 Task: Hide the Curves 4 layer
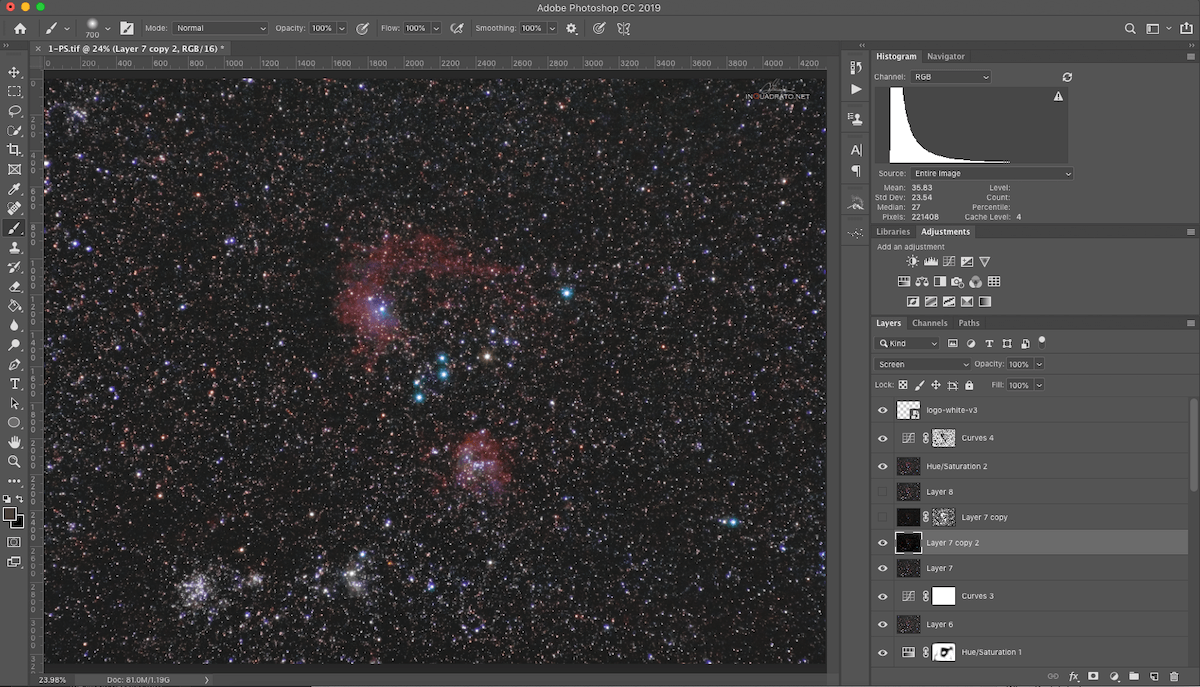tap(882, 438)
